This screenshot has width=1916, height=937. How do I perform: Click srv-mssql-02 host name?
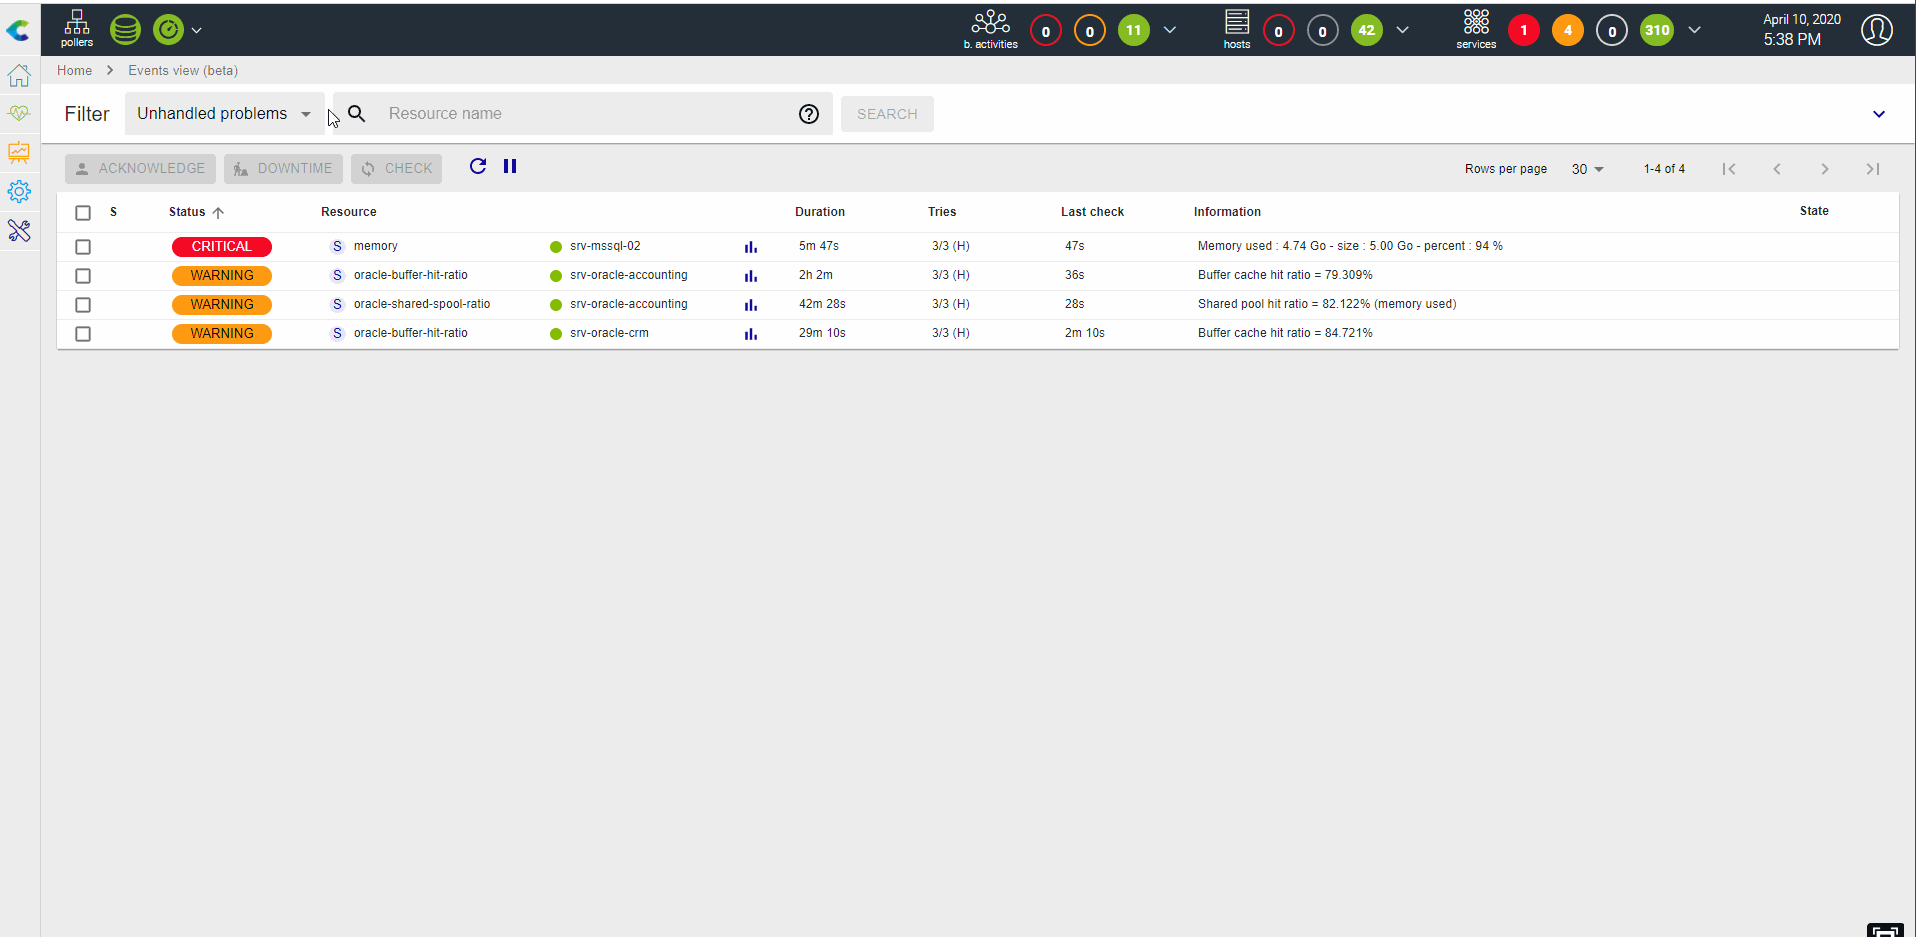point(605,246)
